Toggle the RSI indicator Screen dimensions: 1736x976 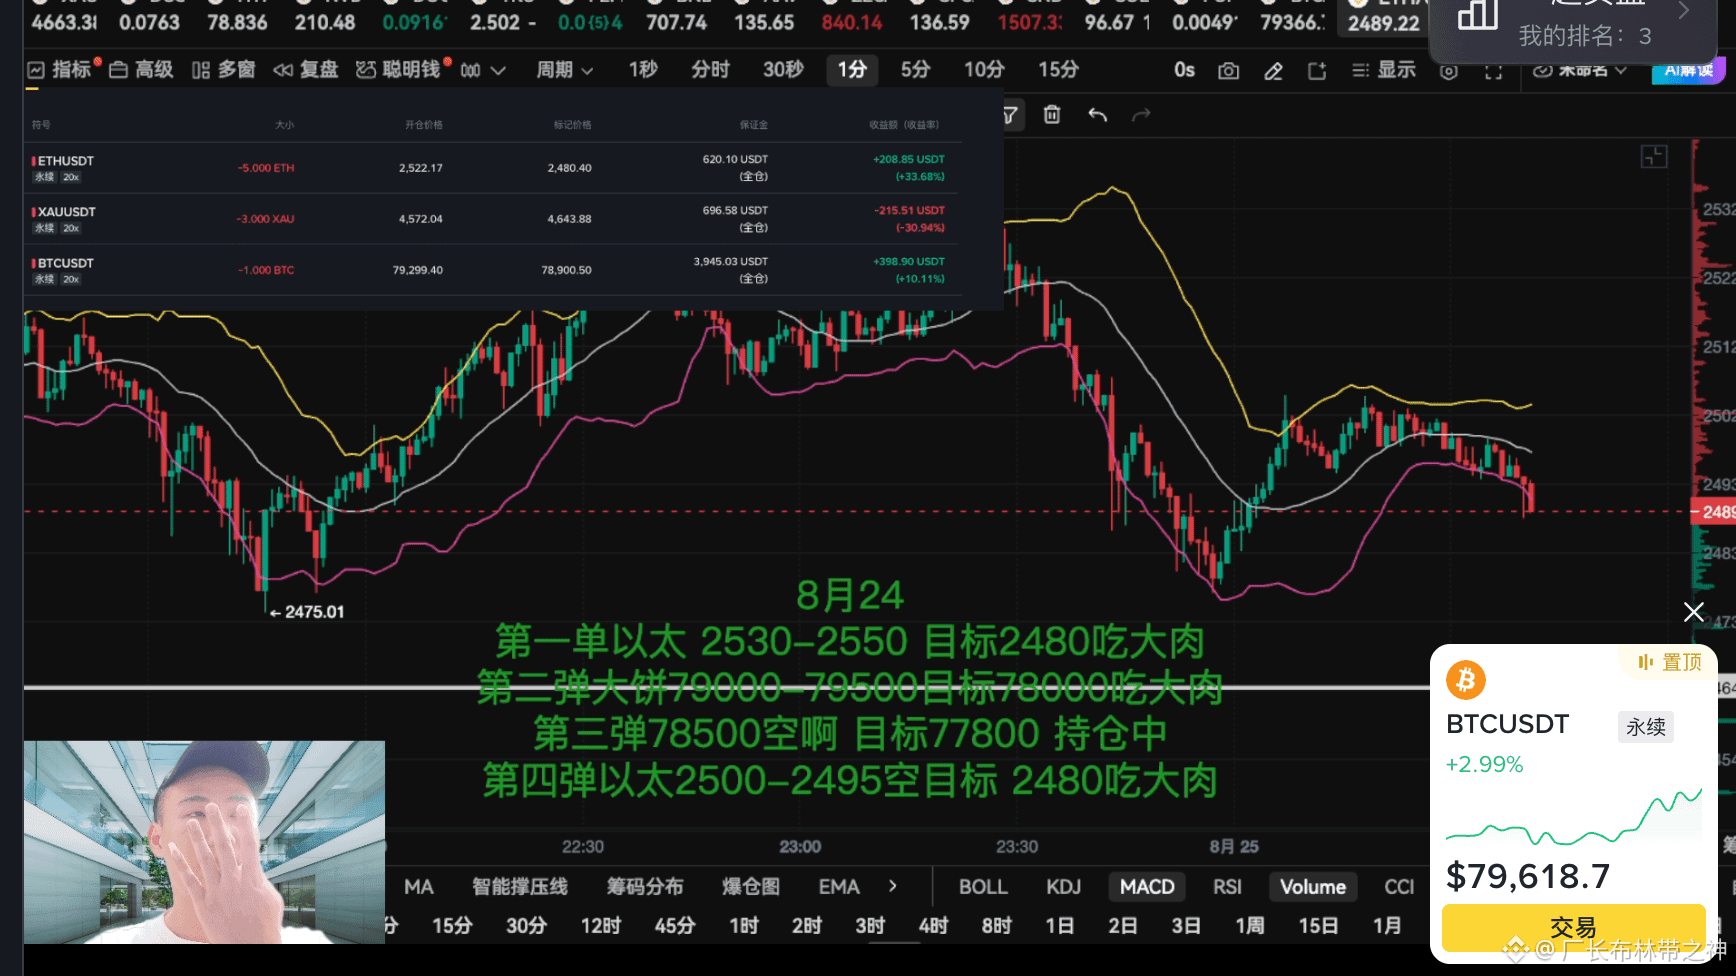point(1227,887)
